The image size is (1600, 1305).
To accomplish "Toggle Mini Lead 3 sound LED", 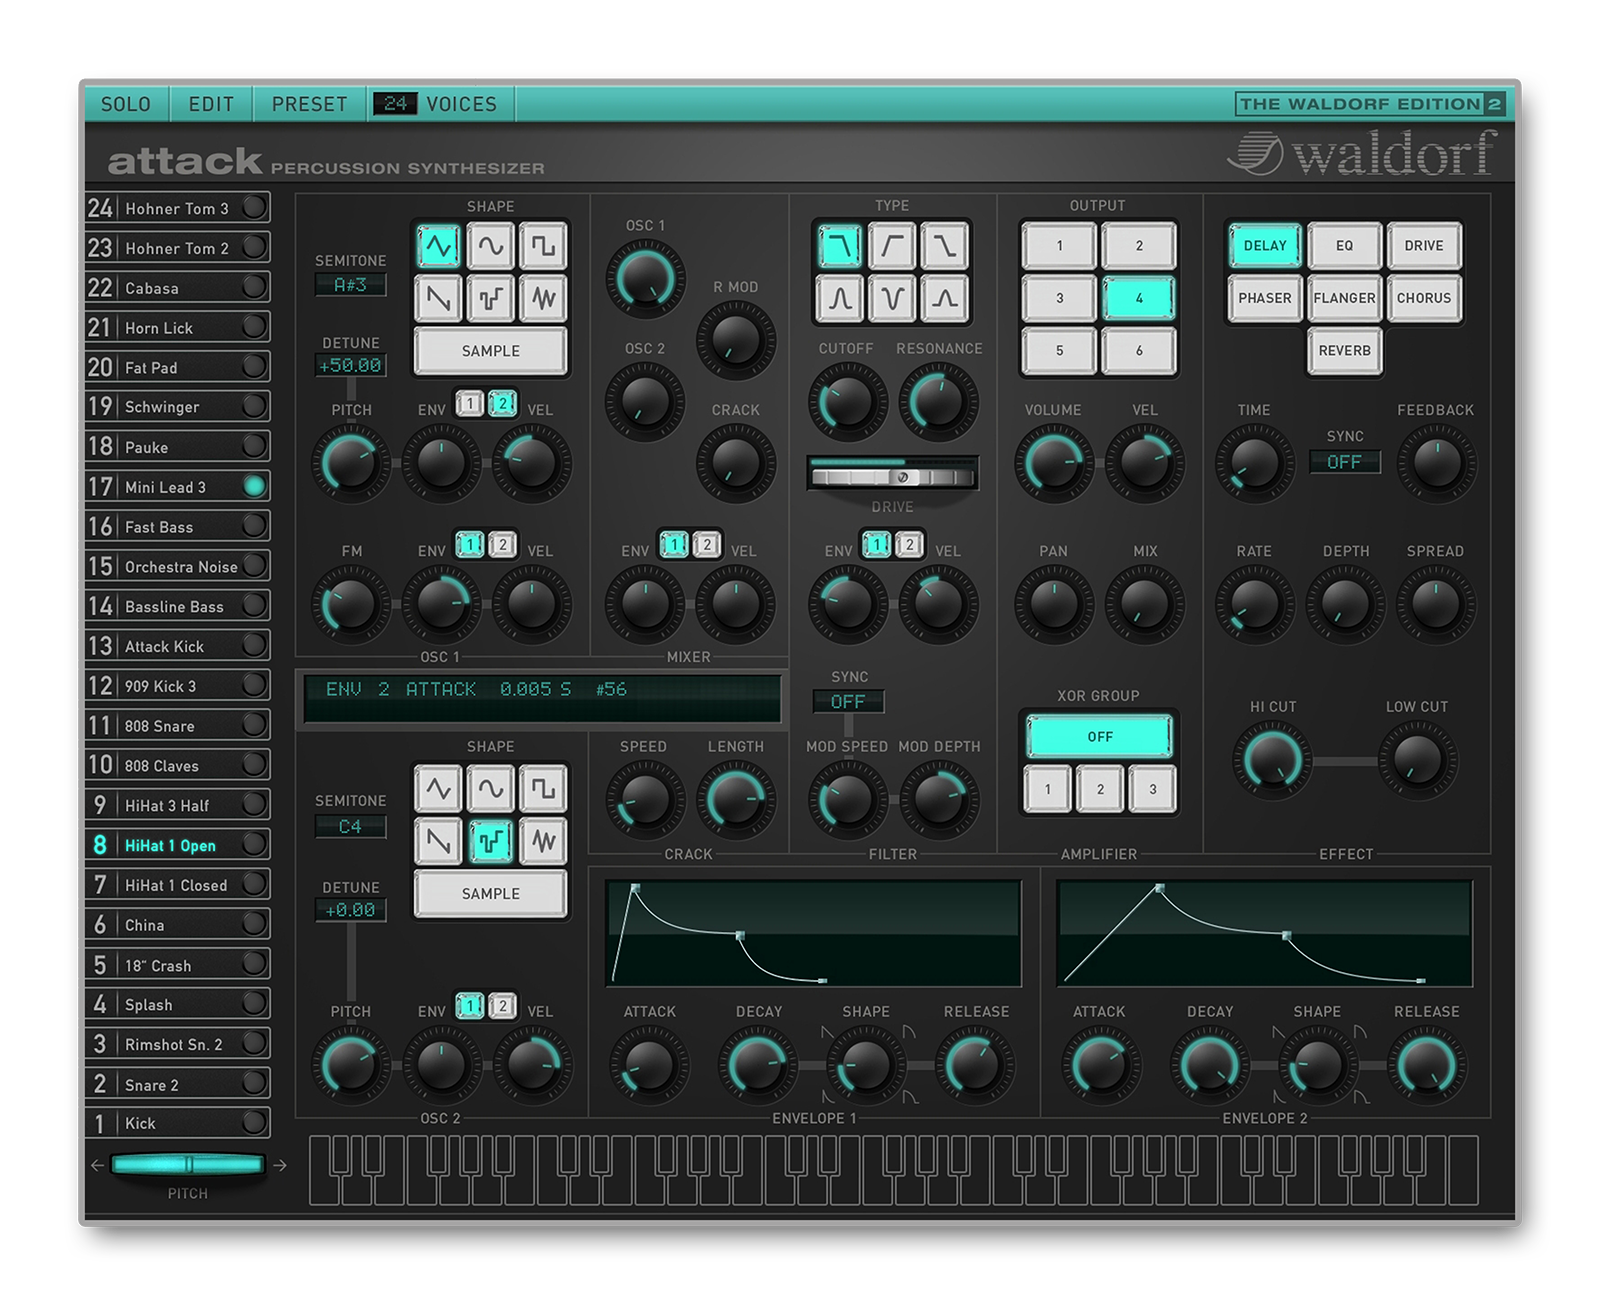I will (x=255, y=486).
